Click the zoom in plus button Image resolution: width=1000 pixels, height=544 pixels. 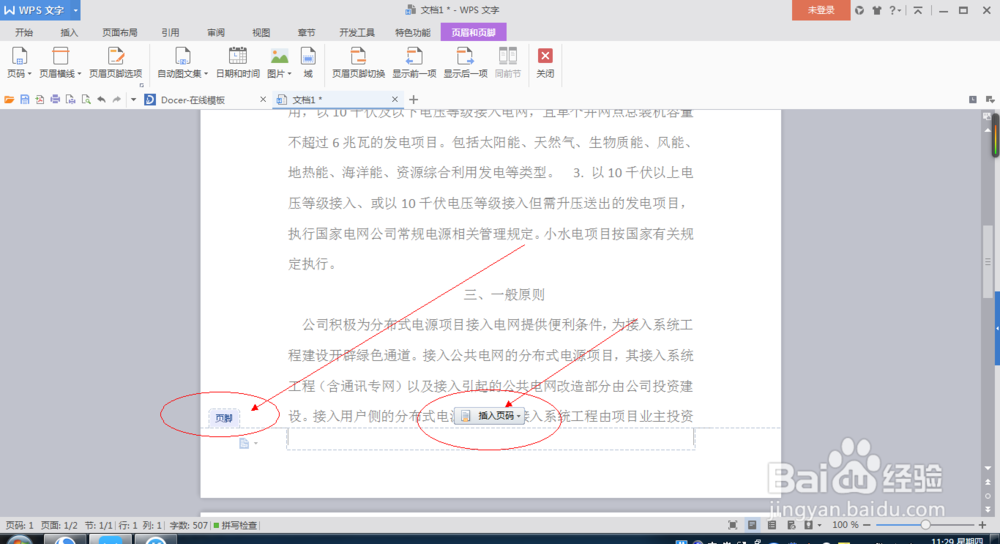[x=983, y=525]
